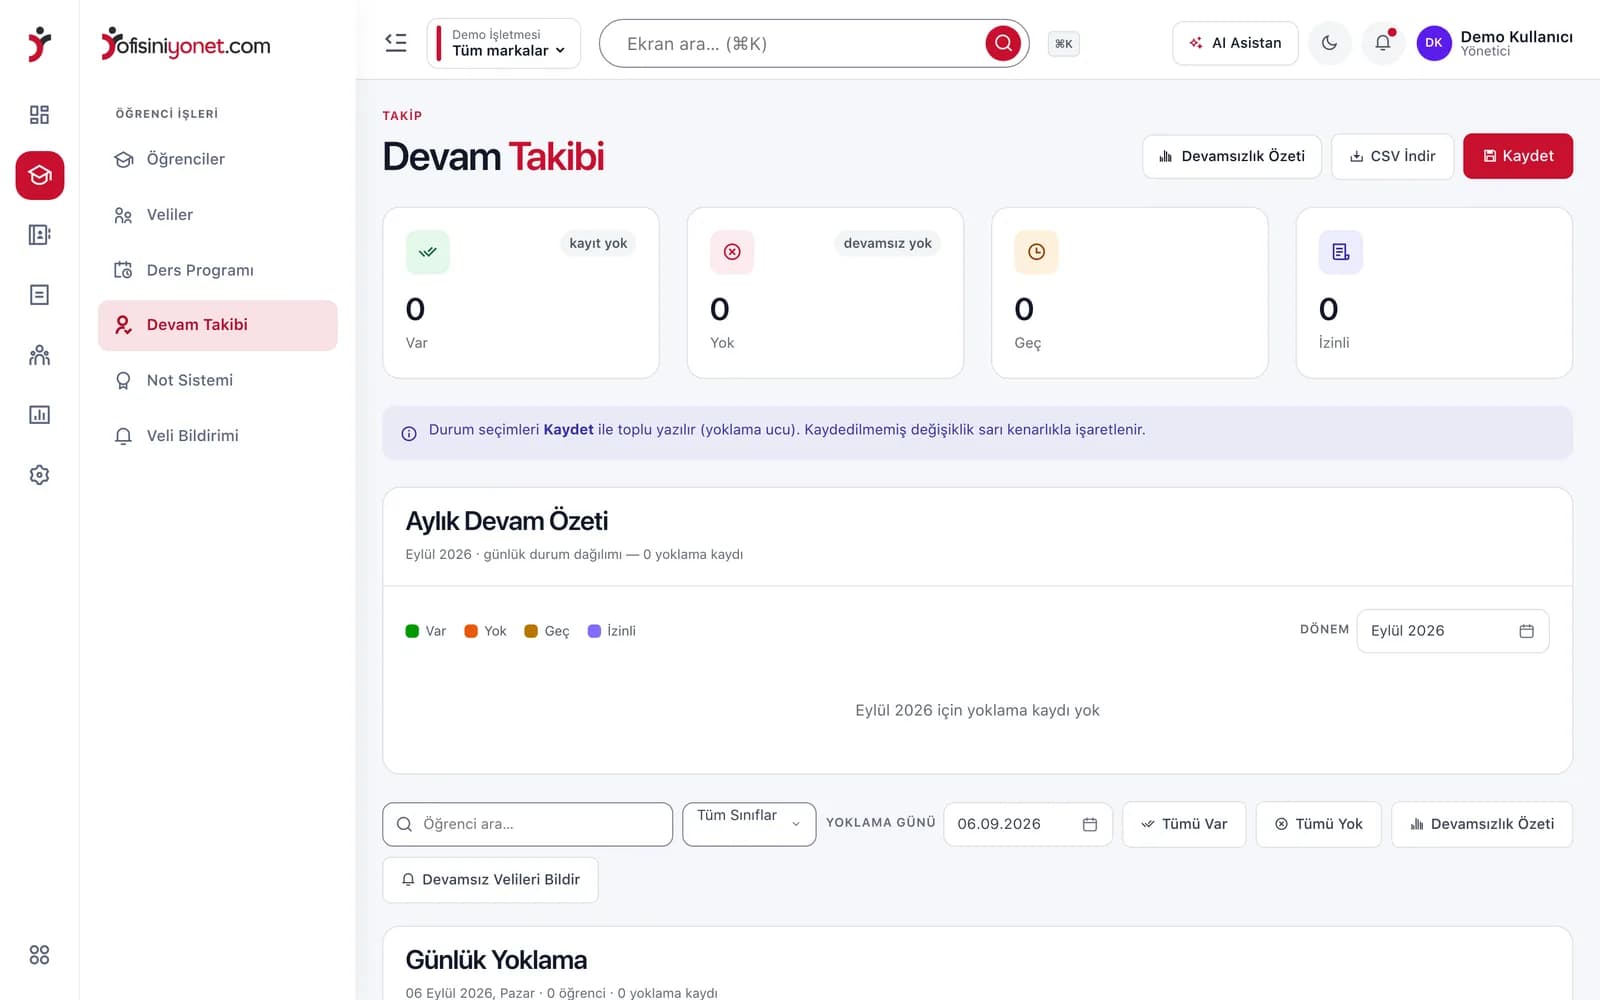Click the red search magnifier button
Image resolution: width=1600 pixels, height=1000 pixels.
1003,43
